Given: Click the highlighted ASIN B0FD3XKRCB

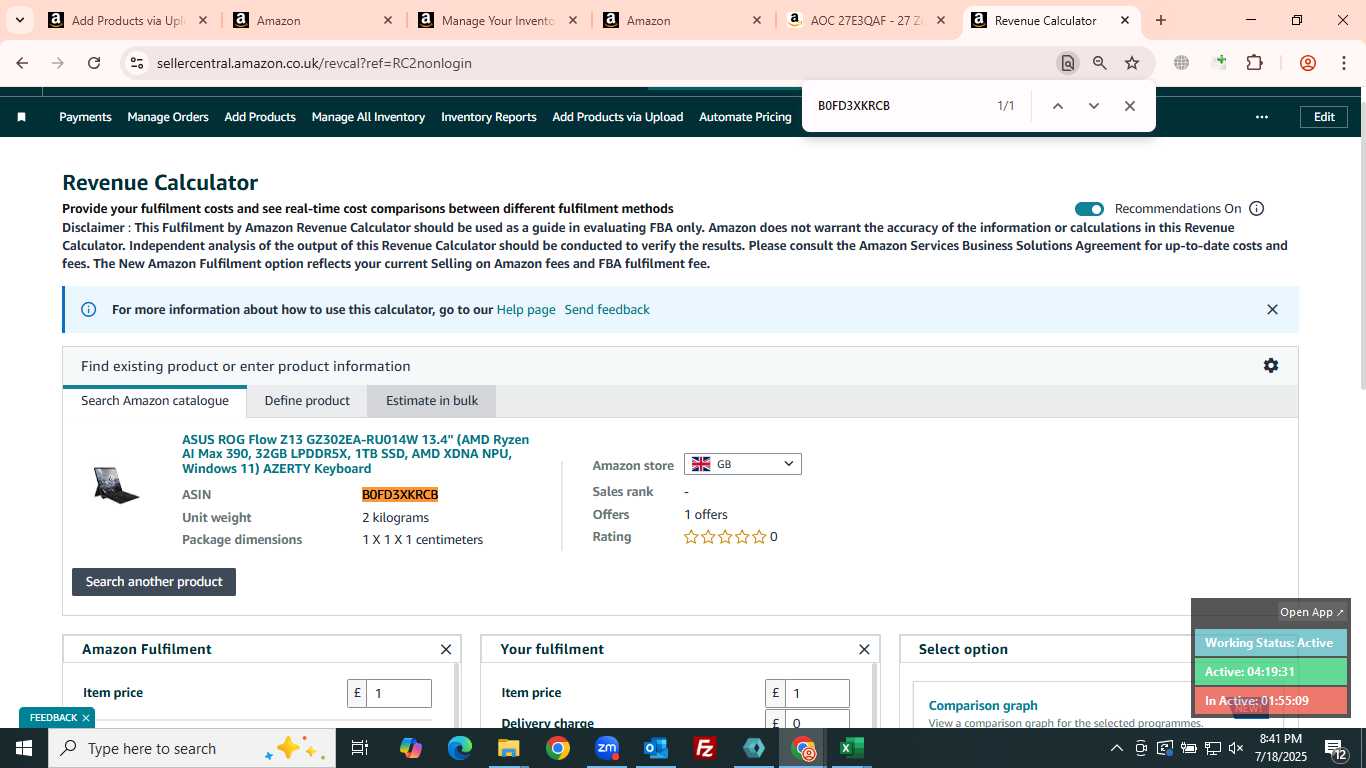Looking at the screenshot, I should 400,495.
